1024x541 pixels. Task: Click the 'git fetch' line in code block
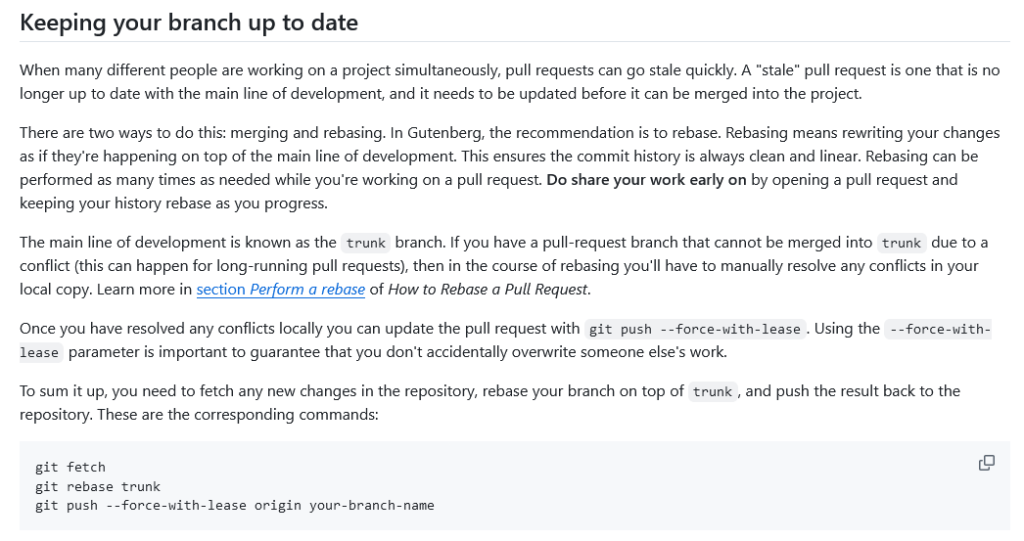70,467
